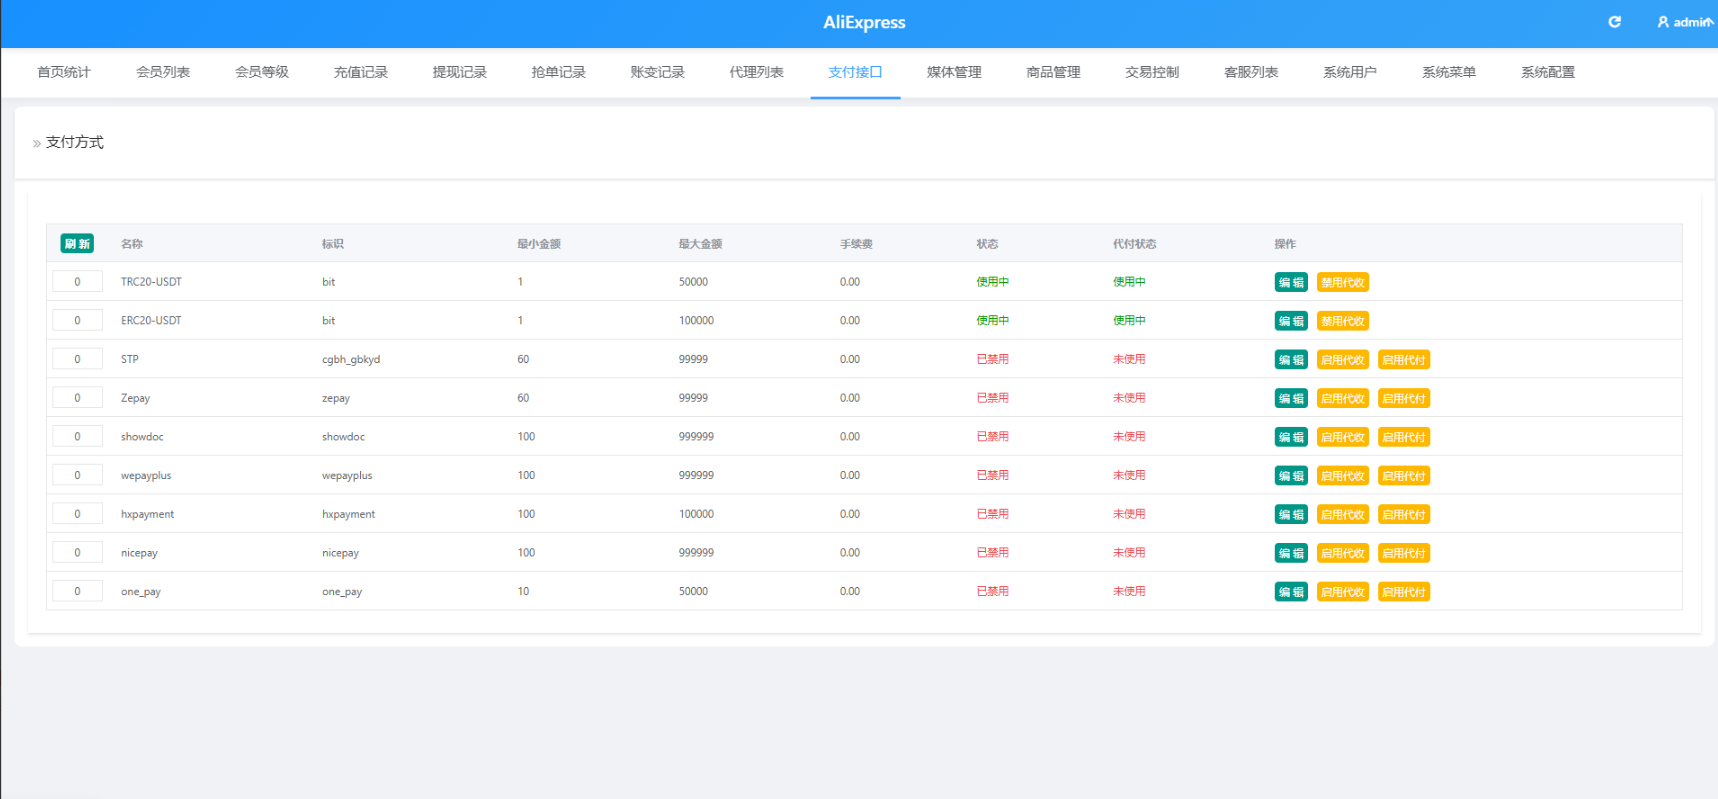This screenshot has width=1718, height=799.
Task: Click 启用代收 for the nicepay row
Action: (x=1343, y=553)
